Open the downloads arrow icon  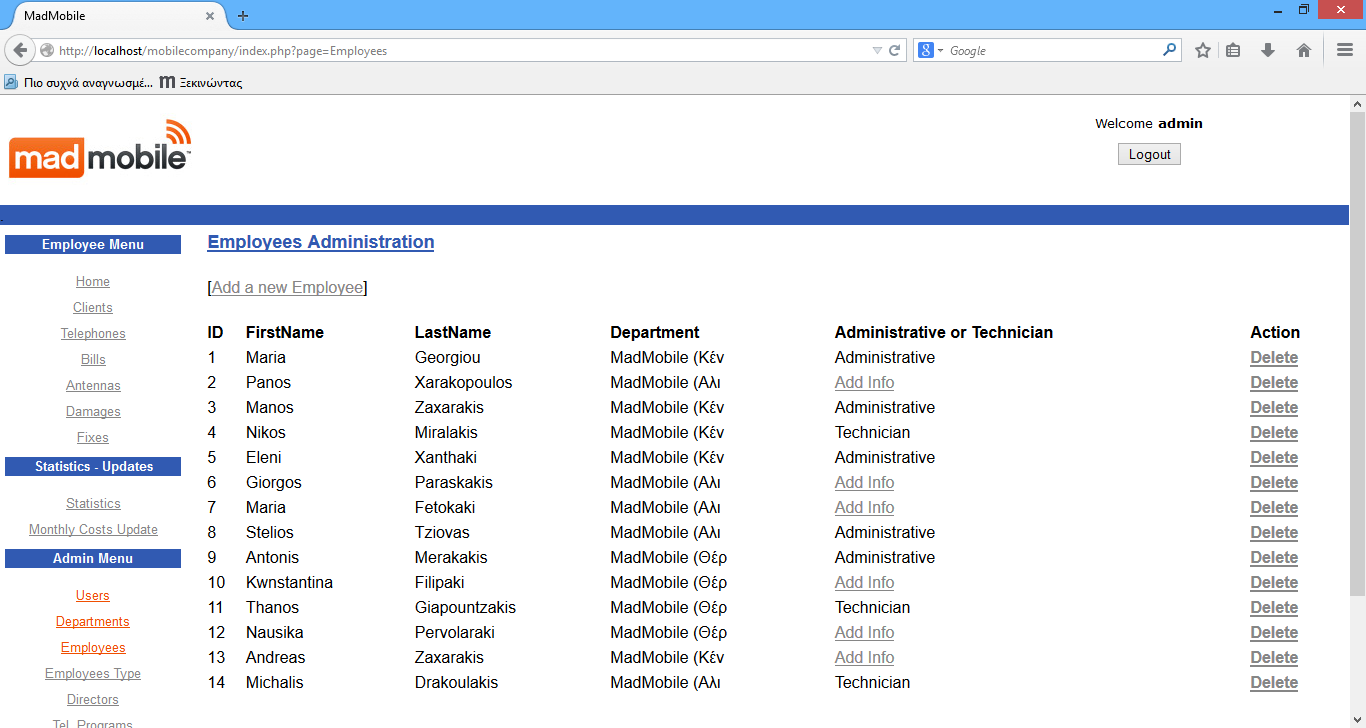click(1268, 50)
